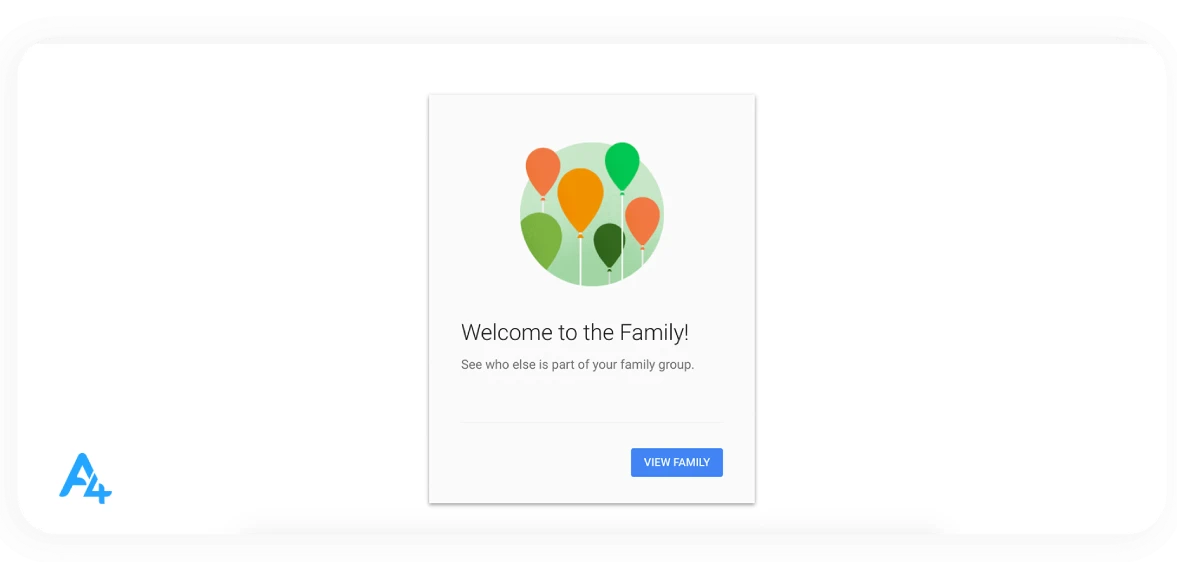Image resolution: width=1177 pixels, height=562 pixels.
Task: Click the balloons illustration on the card
Action: pos(592,214)
